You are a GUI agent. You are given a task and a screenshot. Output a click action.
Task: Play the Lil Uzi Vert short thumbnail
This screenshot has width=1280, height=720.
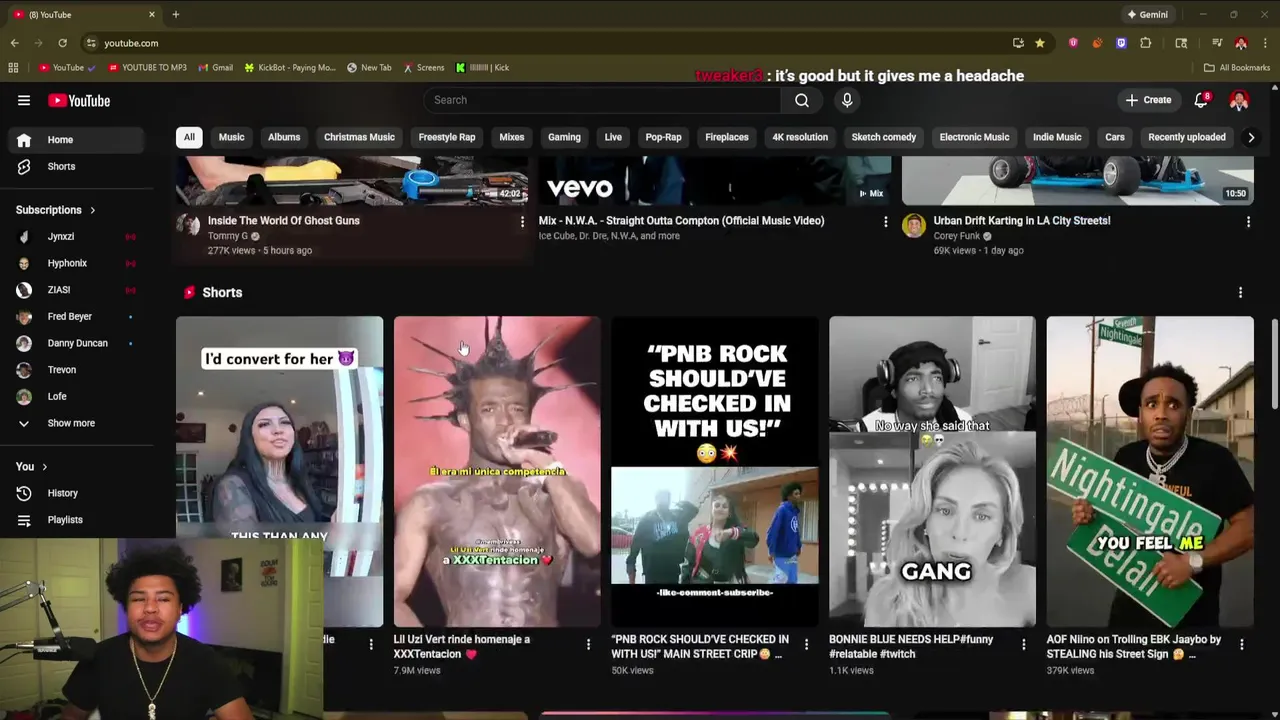[x=497, y=471]
